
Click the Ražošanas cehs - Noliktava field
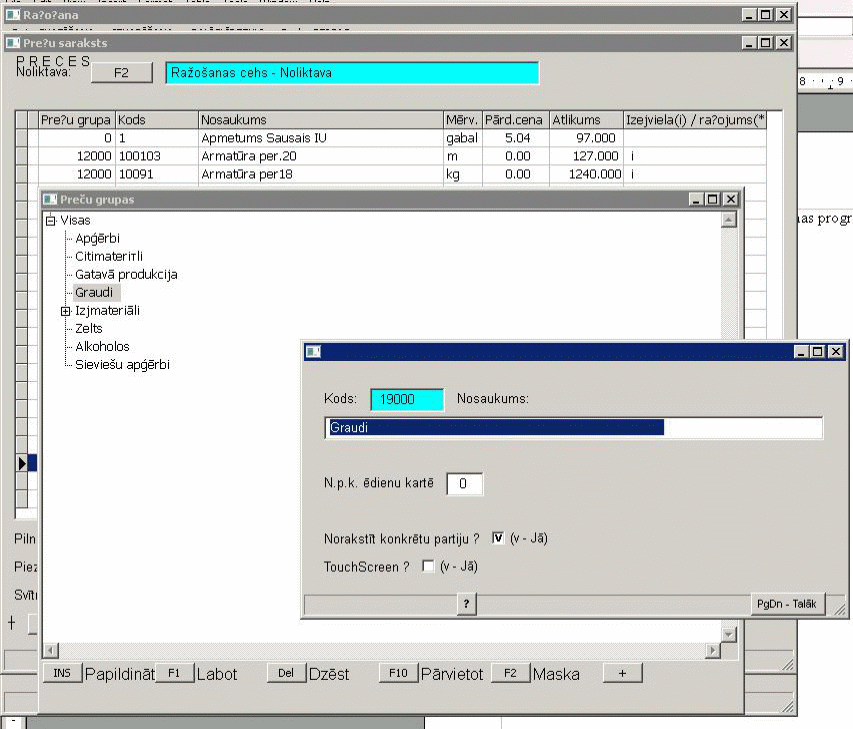[352, 73]
